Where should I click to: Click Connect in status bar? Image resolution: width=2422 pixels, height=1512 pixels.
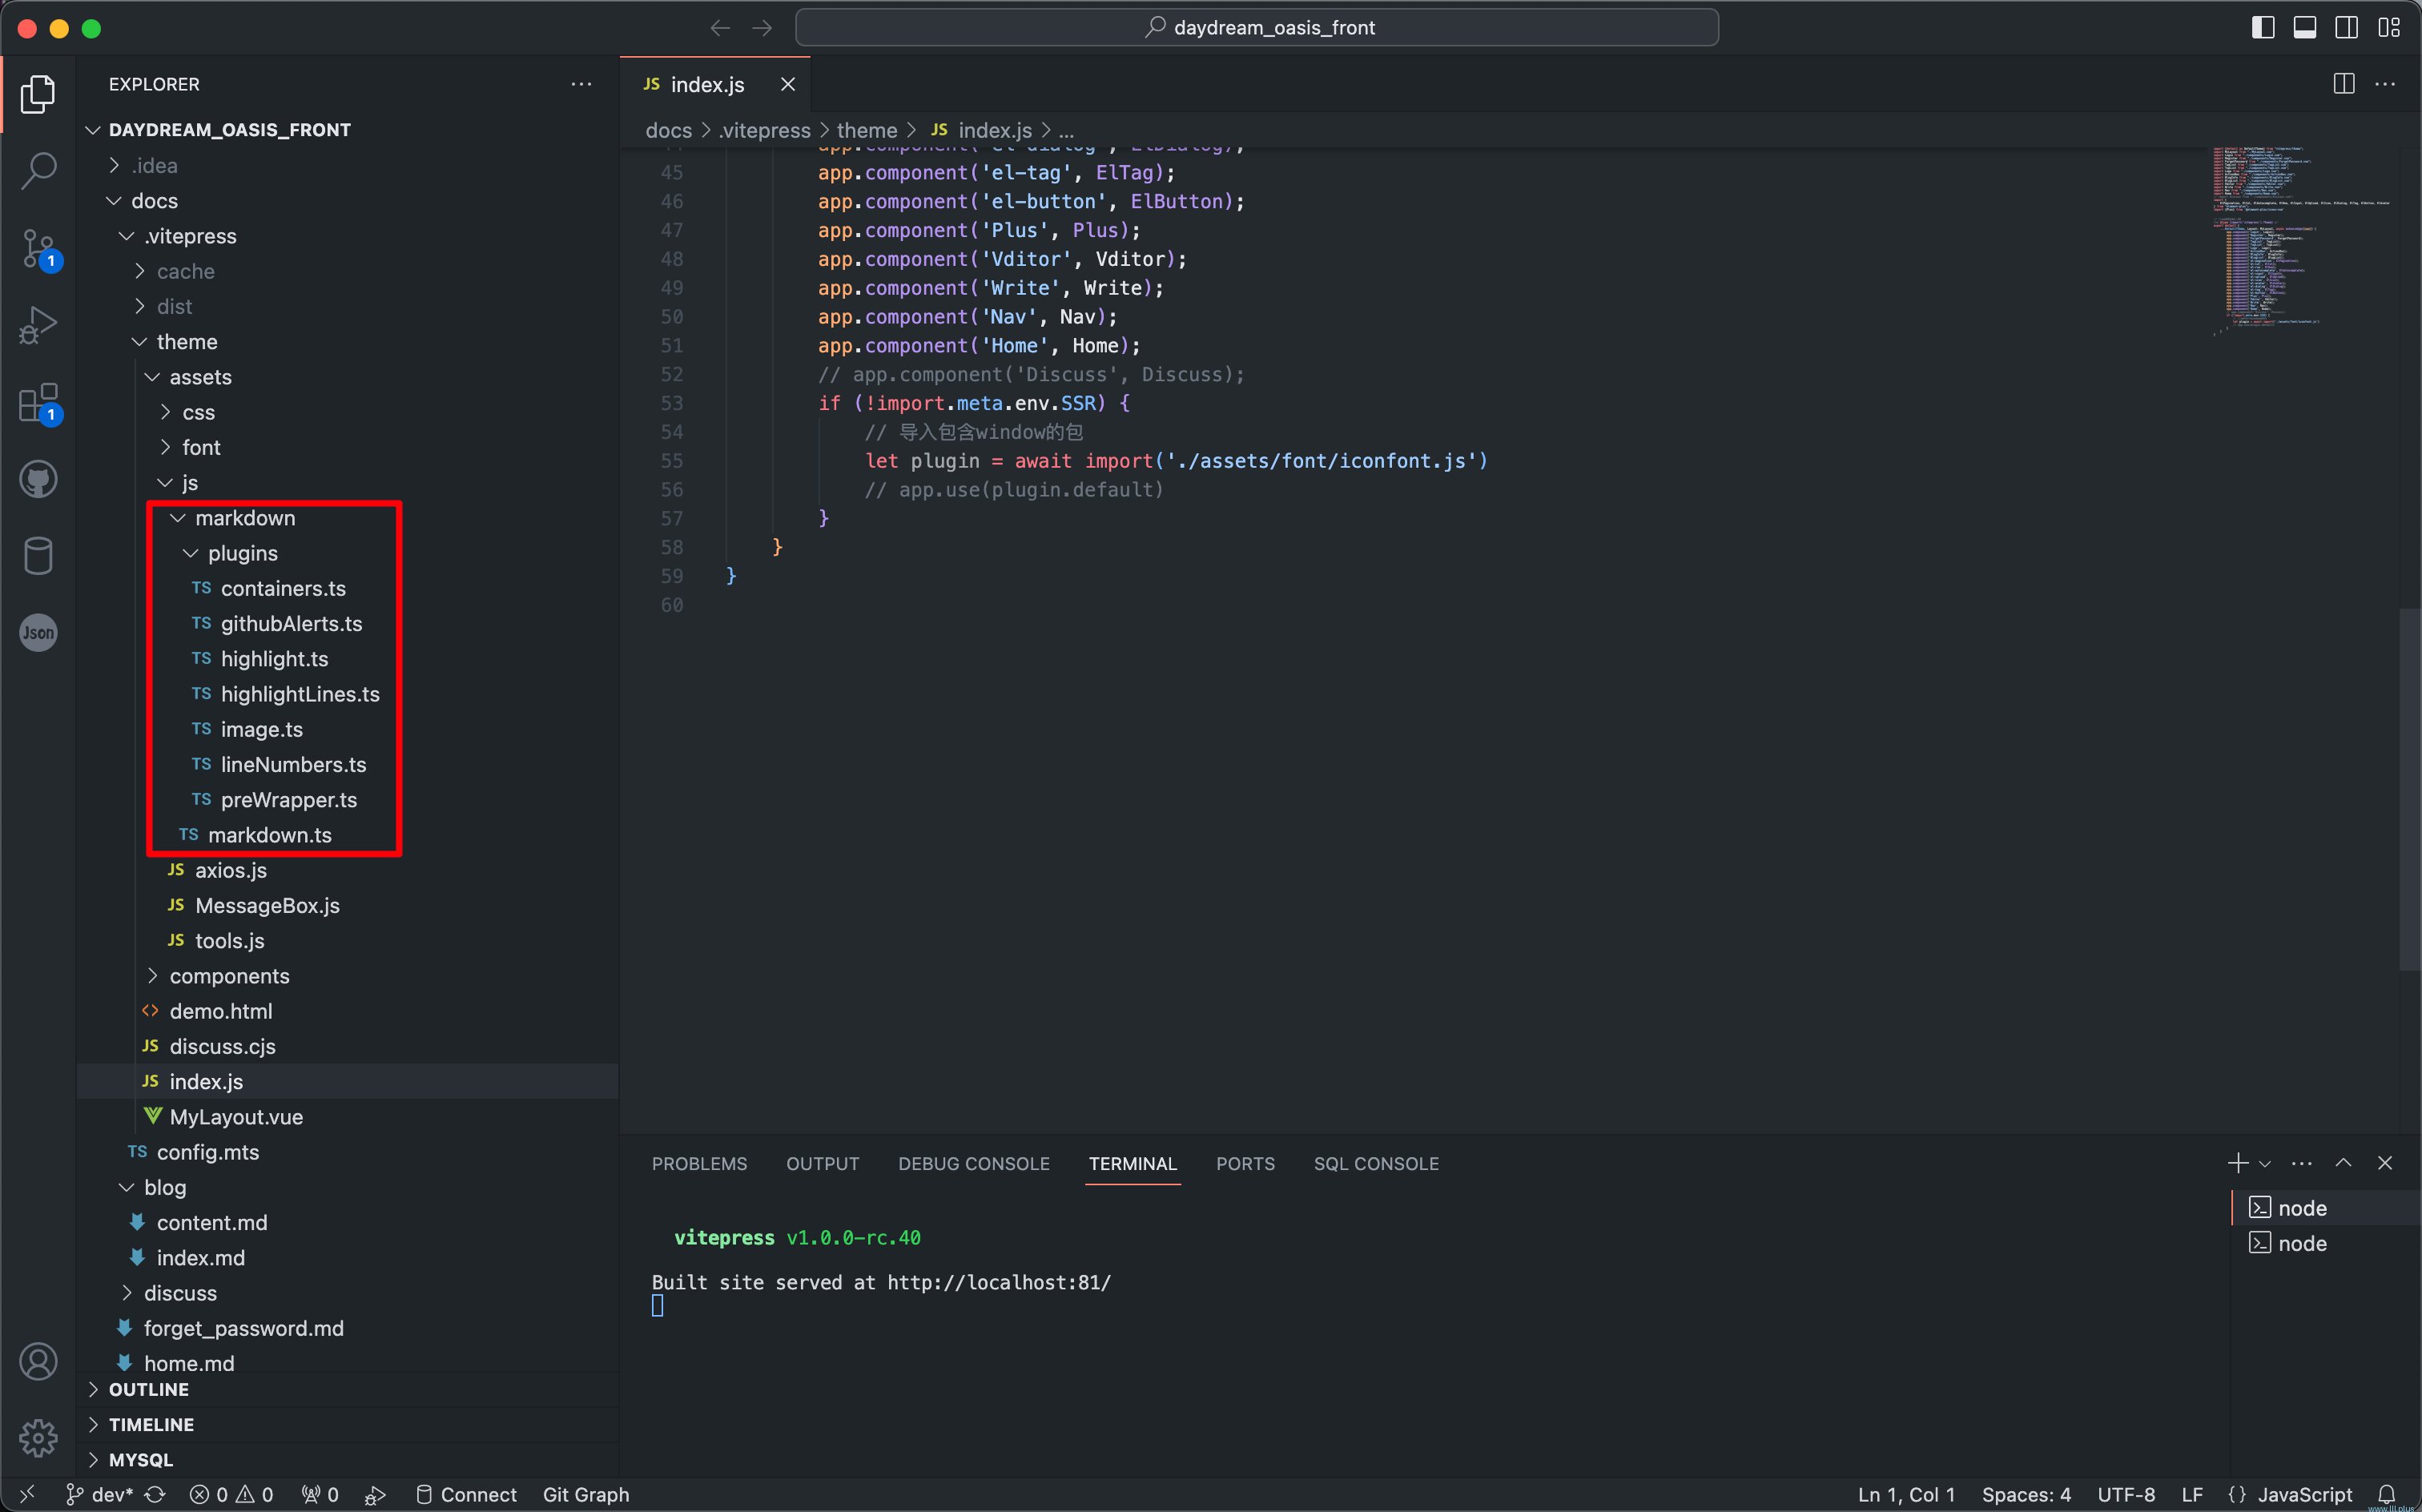pyautogui.click(x=466, y=1494)
